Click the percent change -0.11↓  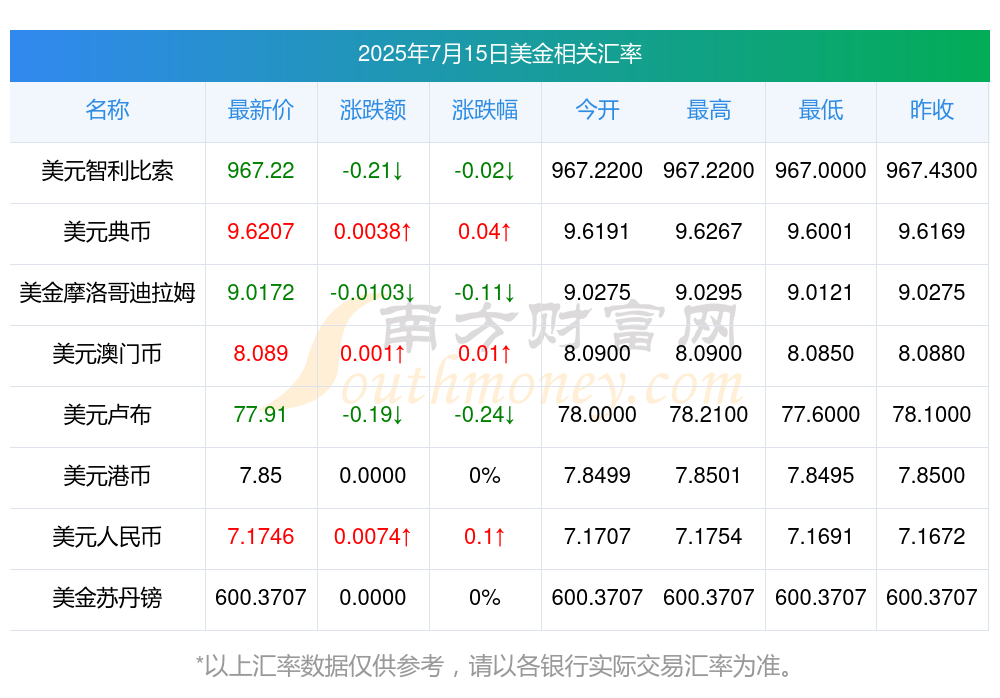click(x=485, y=293)
